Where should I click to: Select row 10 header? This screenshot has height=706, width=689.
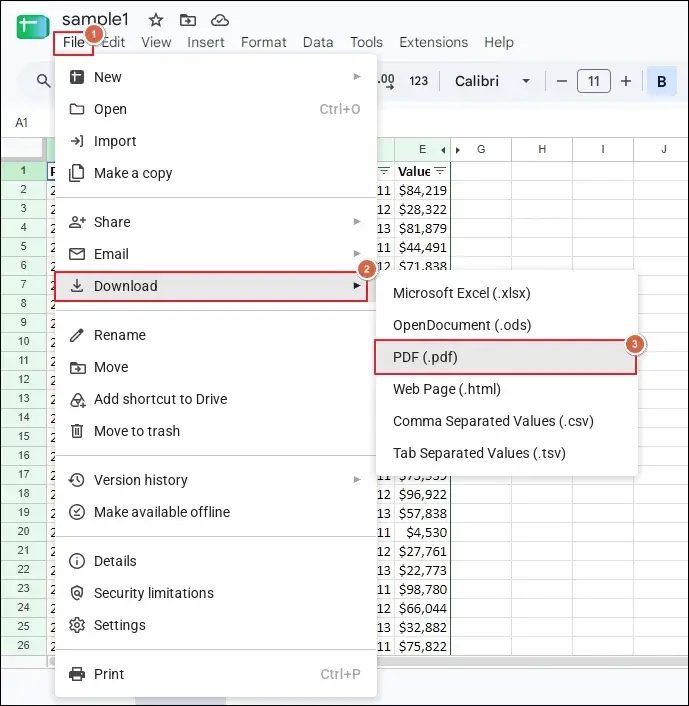pos(23,341)
